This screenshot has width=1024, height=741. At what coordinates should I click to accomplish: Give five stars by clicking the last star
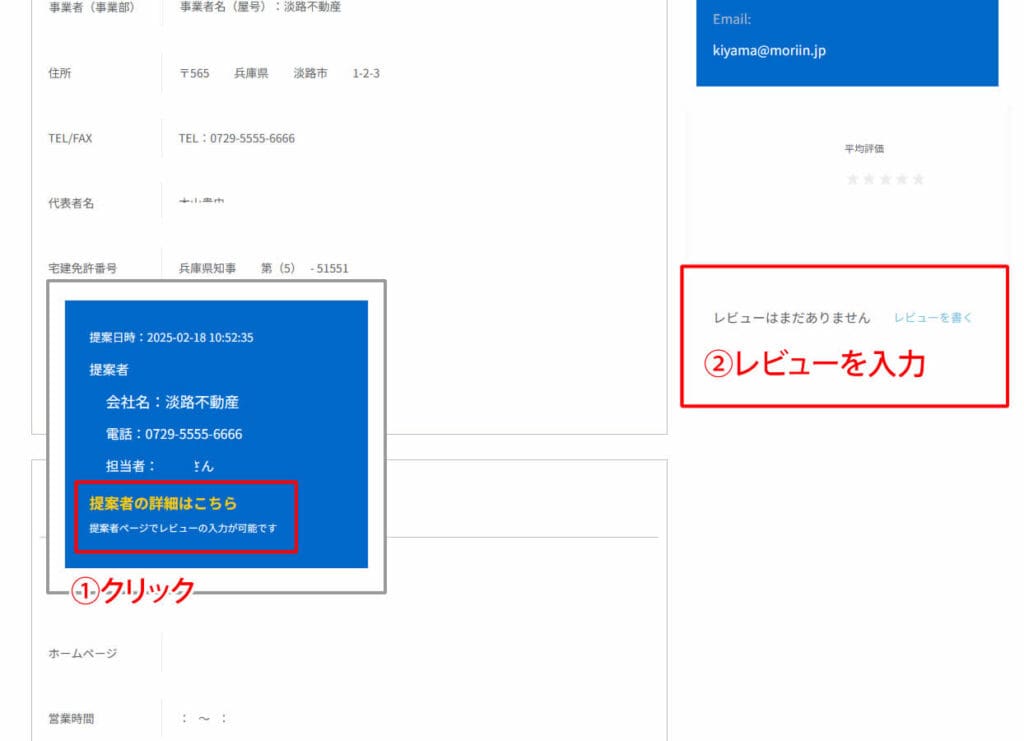919,178
